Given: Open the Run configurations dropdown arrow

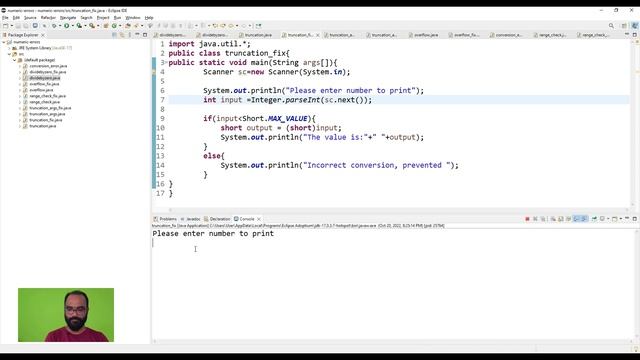Looking at the screenshot, I should 73,26.
